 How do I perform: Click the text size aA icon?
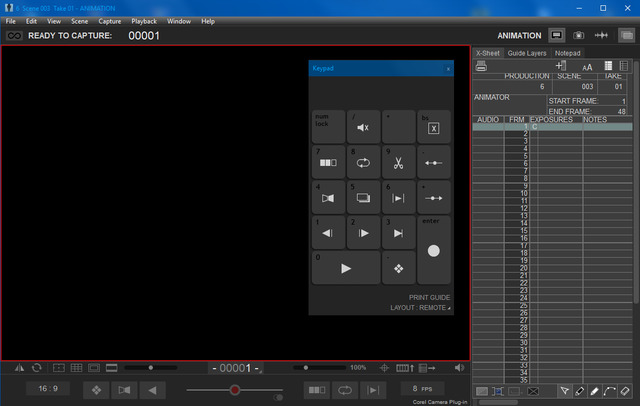[587, 67]
